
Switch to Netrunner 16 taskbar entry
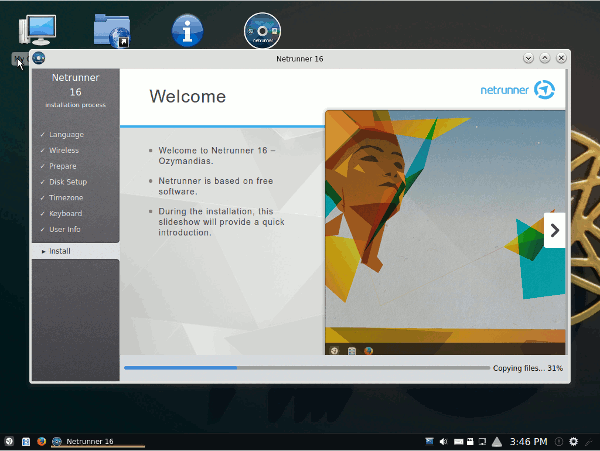point(98,441)
